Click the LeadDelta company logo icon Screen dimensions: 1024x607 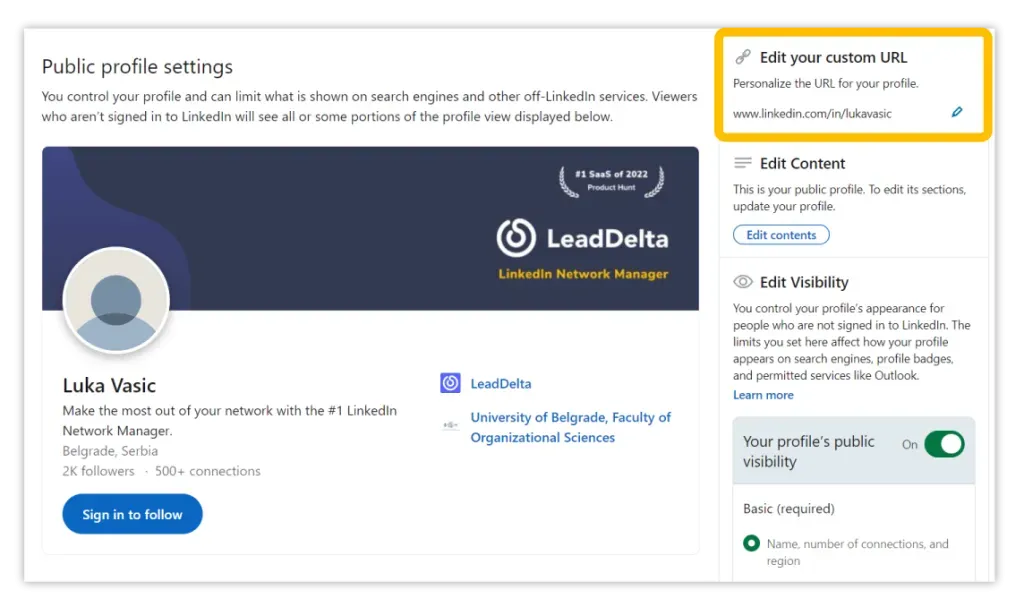[450, 383]
